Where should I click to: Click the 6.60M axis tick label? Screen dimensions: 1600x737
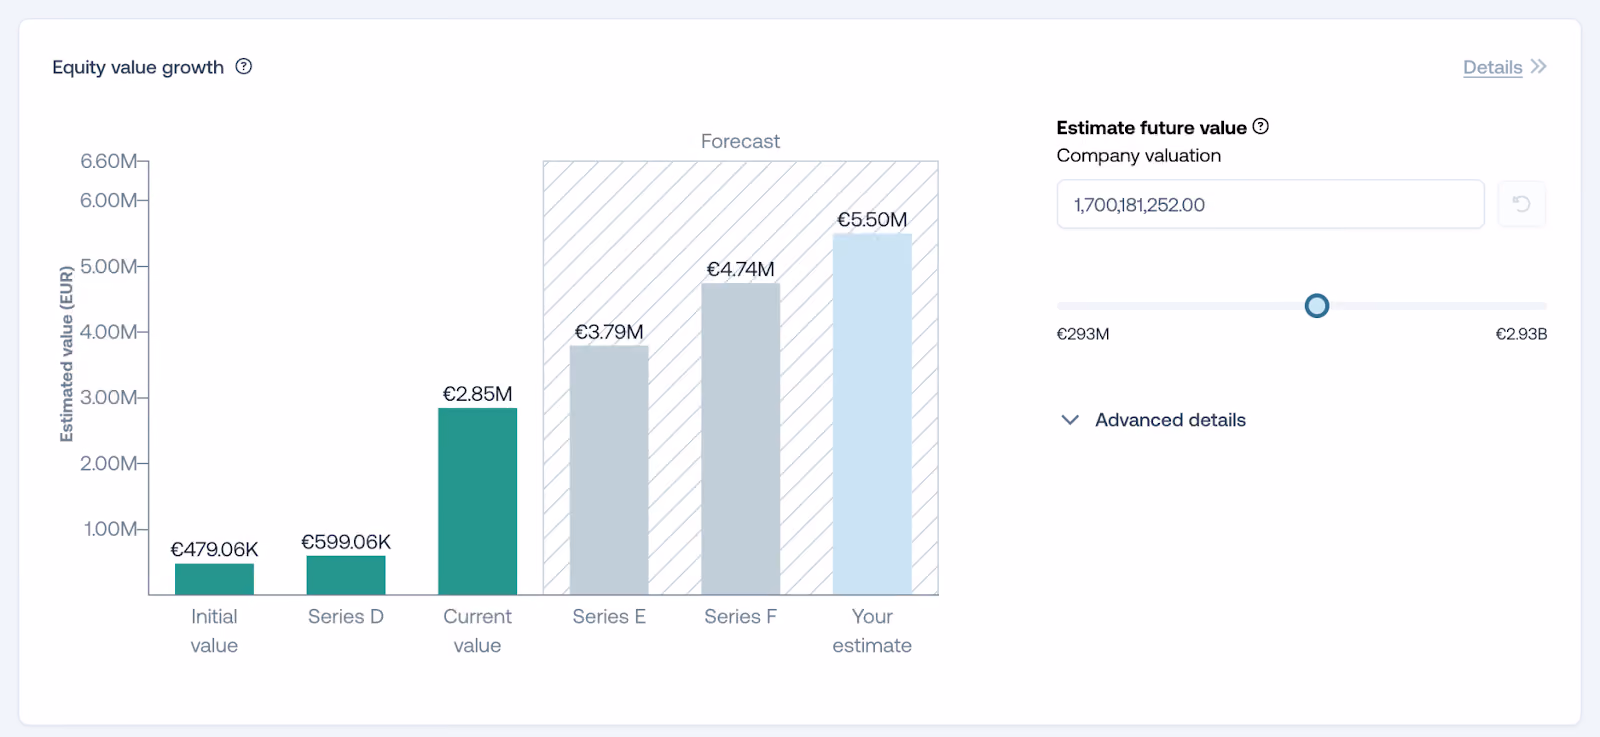point(109,161)
